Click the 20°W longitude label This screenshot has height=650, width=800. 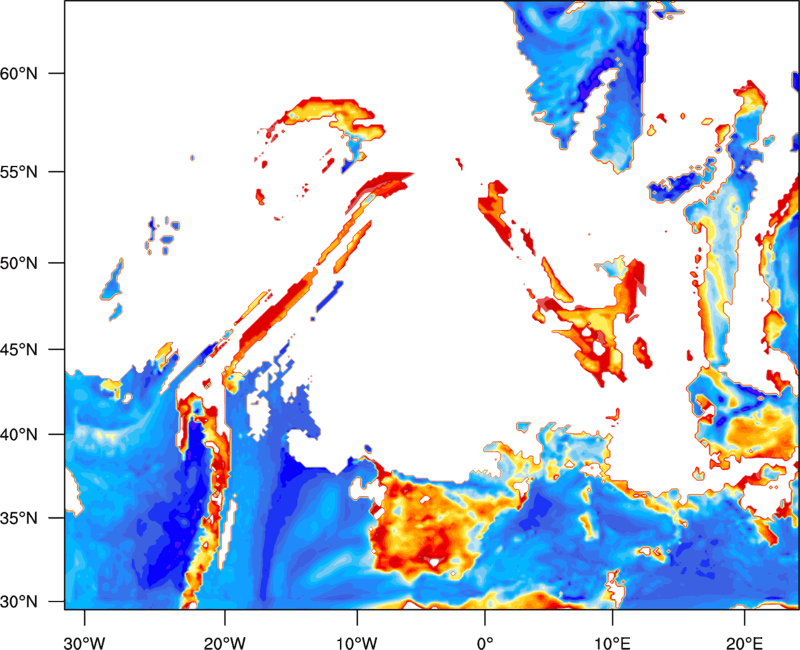[225, 643]
